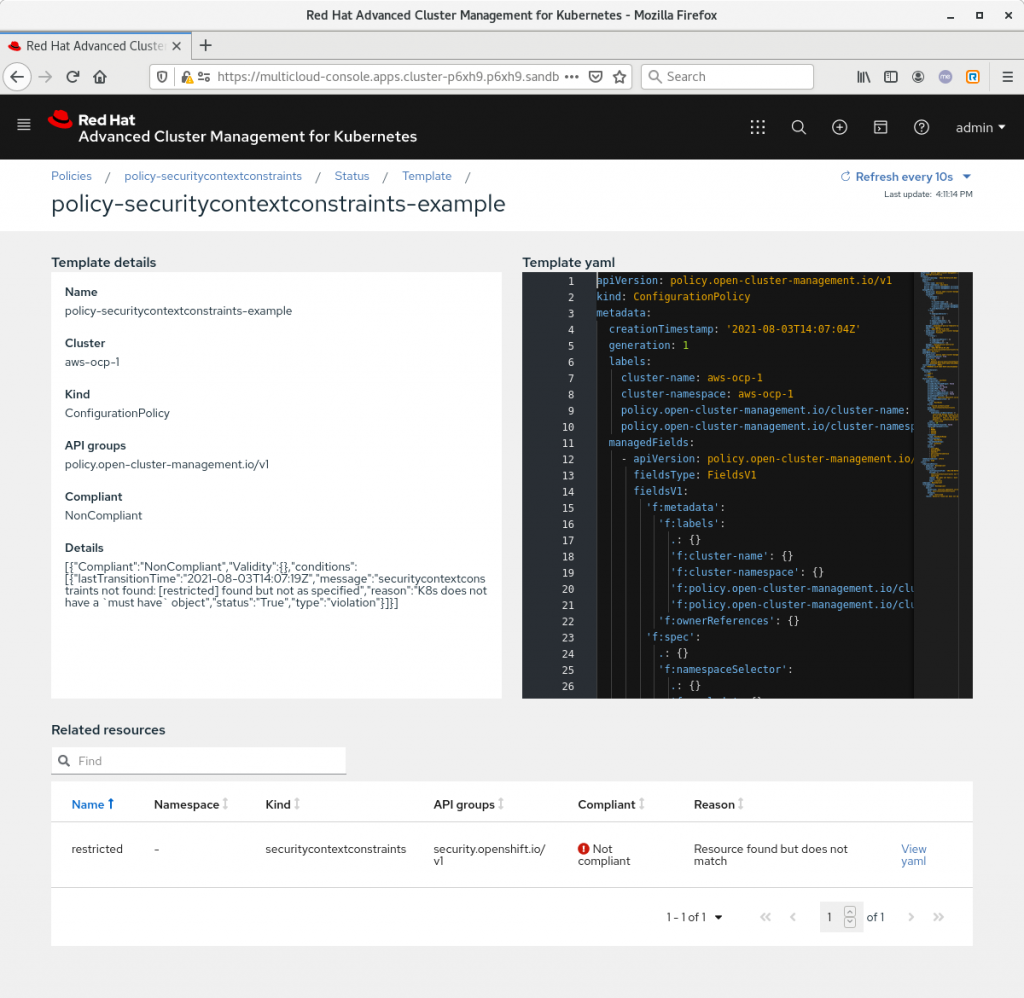Sort the table by Name column

click(93, 804)
